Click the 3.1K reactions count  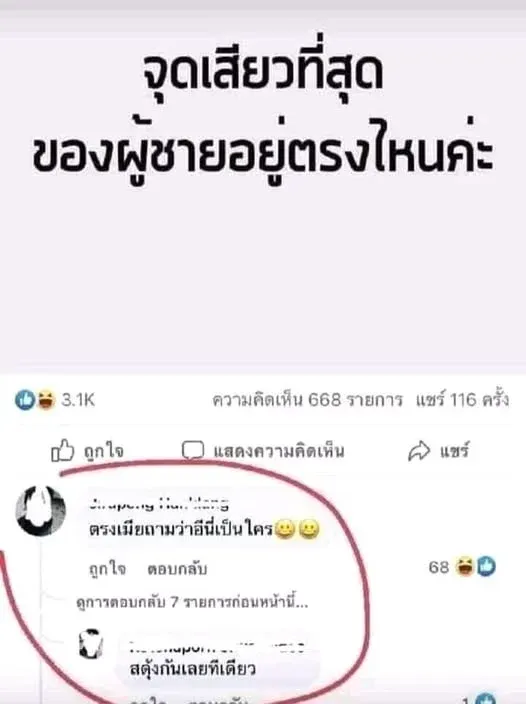tap(78, 400)
